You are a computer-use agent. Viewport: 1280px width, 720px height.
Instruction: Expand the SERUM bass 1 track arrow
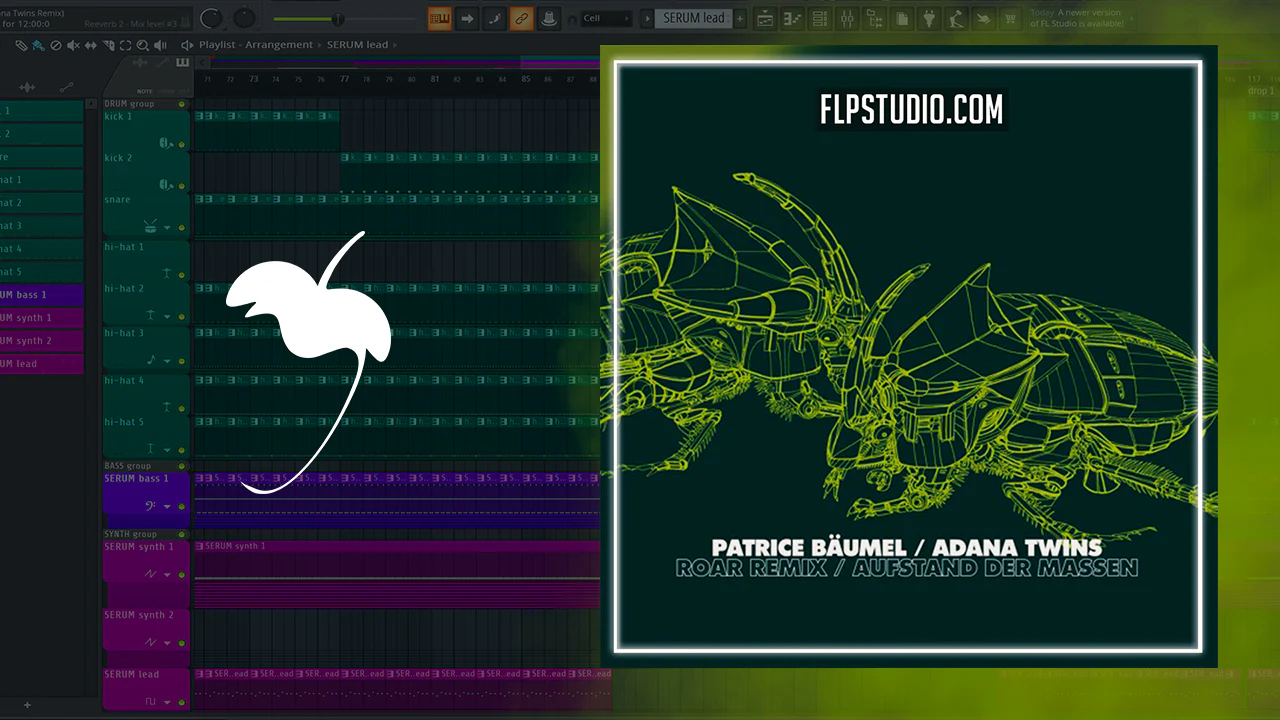168,507
